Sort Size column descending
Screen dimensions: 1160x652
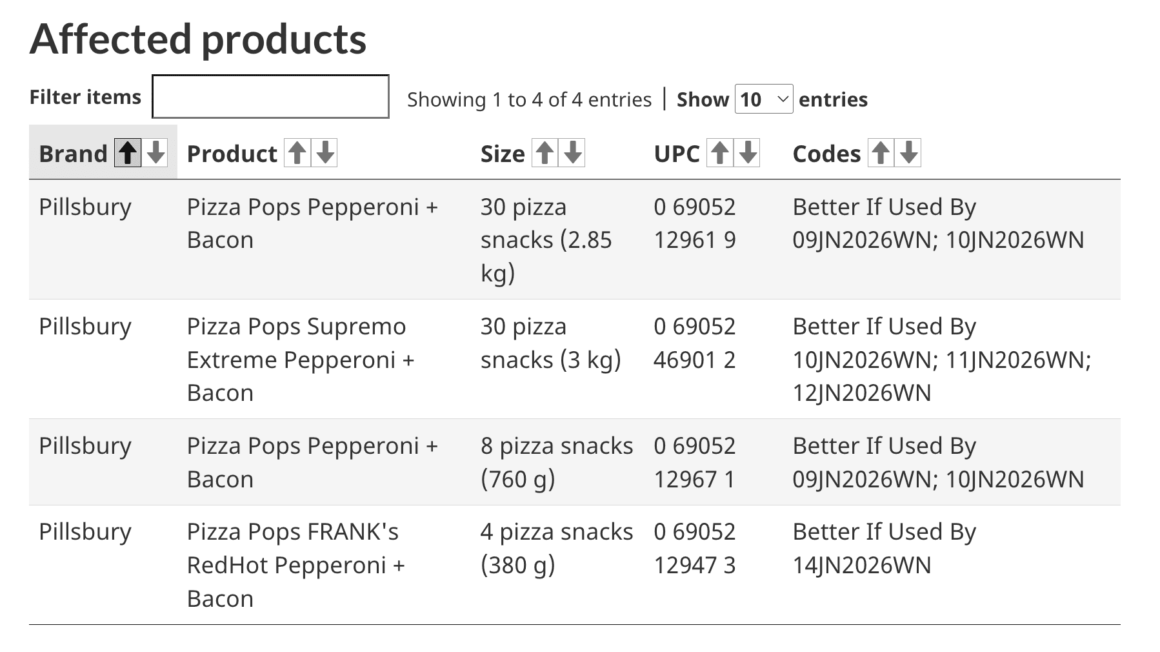tap(573, 153)
